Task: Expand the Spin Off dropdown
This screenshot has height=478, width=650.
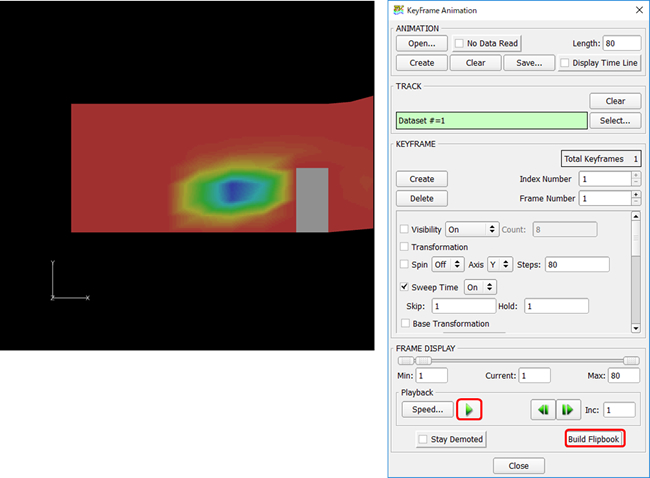Action: click(448, 264)
